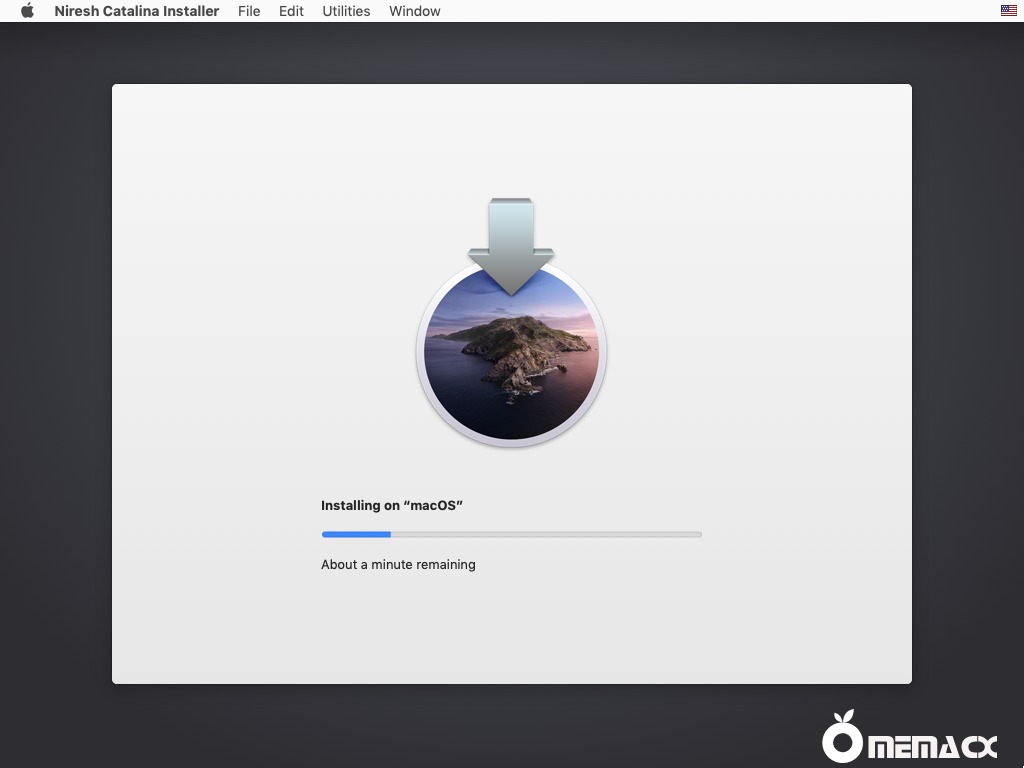This screenshot has height=768, width=1024.
Task: Click the Memacx apple logo icon
Action: point(842,741)
